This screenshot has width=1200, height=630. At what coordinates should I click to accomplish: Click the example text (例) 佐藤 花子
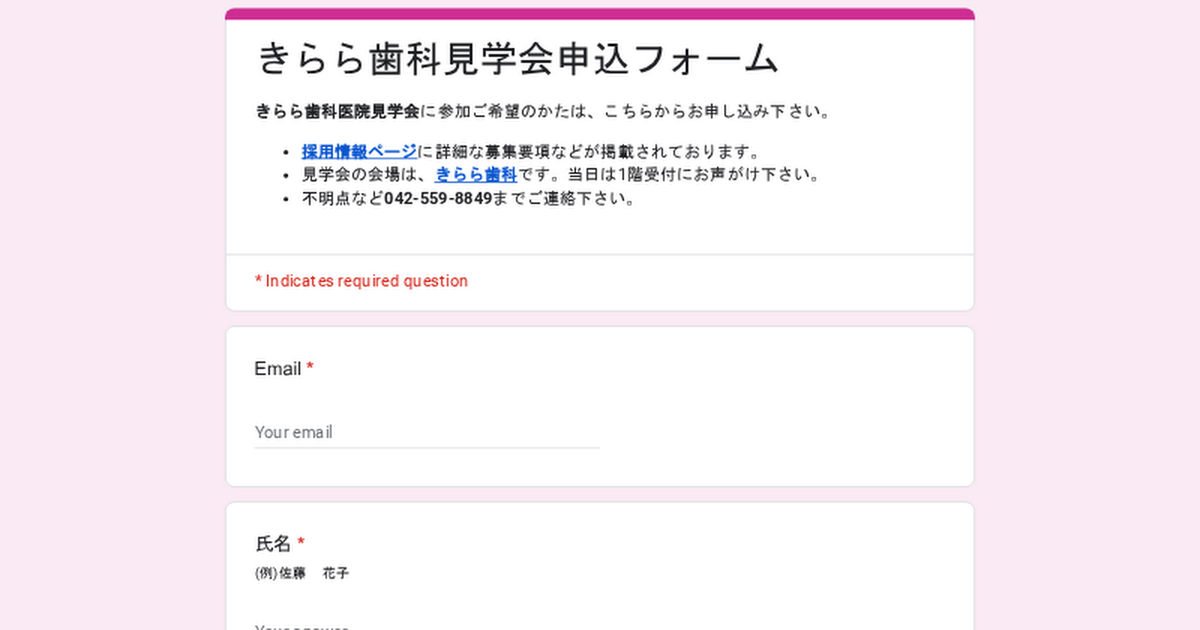302,574
